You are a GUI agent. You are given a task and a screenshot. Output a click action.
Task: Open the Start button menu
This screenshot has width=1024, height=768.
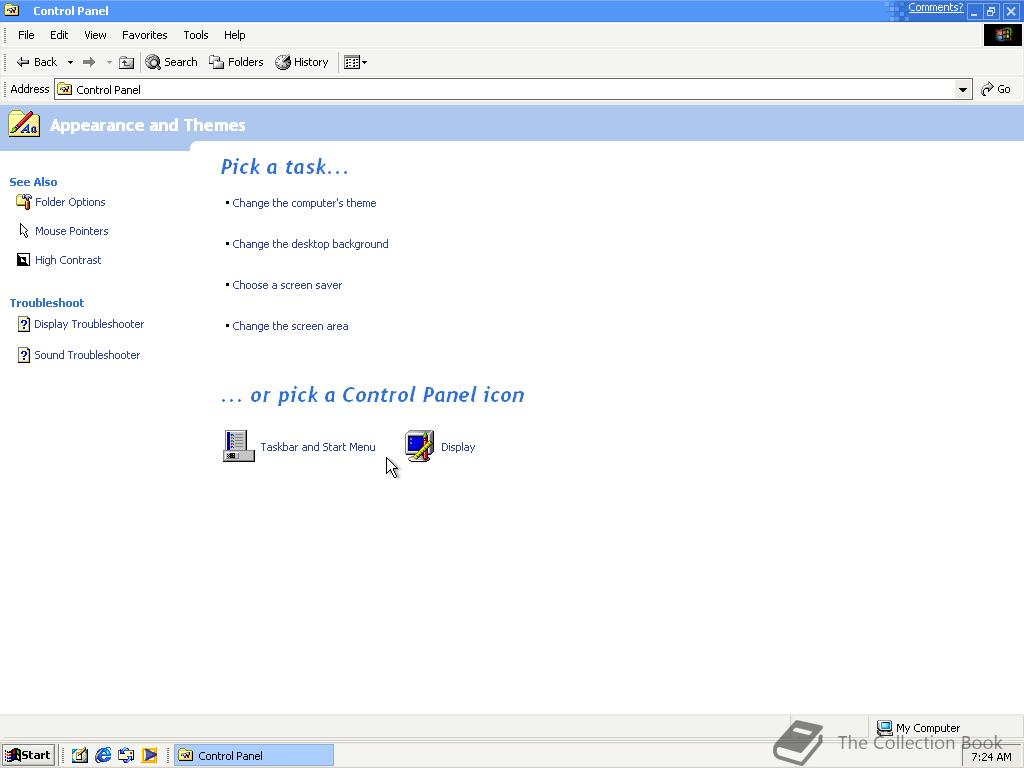pos(28,755)
